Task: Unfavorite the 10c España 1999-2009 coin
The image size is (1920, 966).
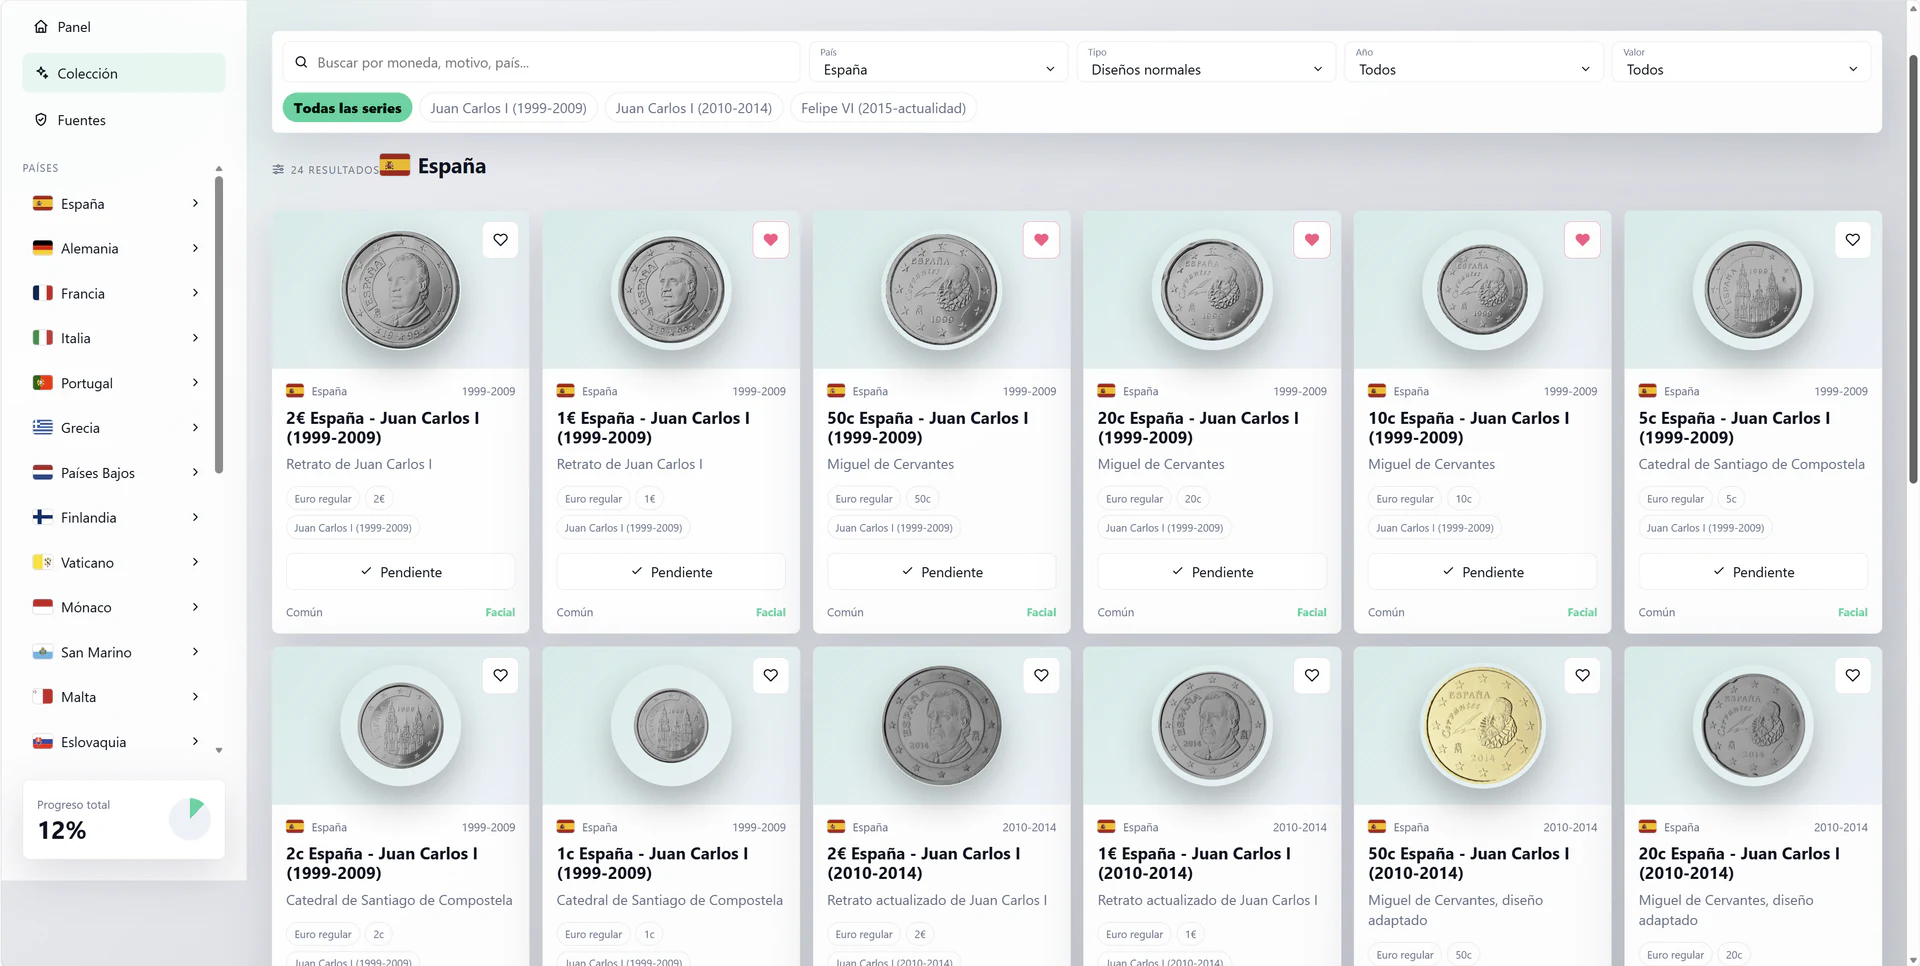Action: [1582, 240]
